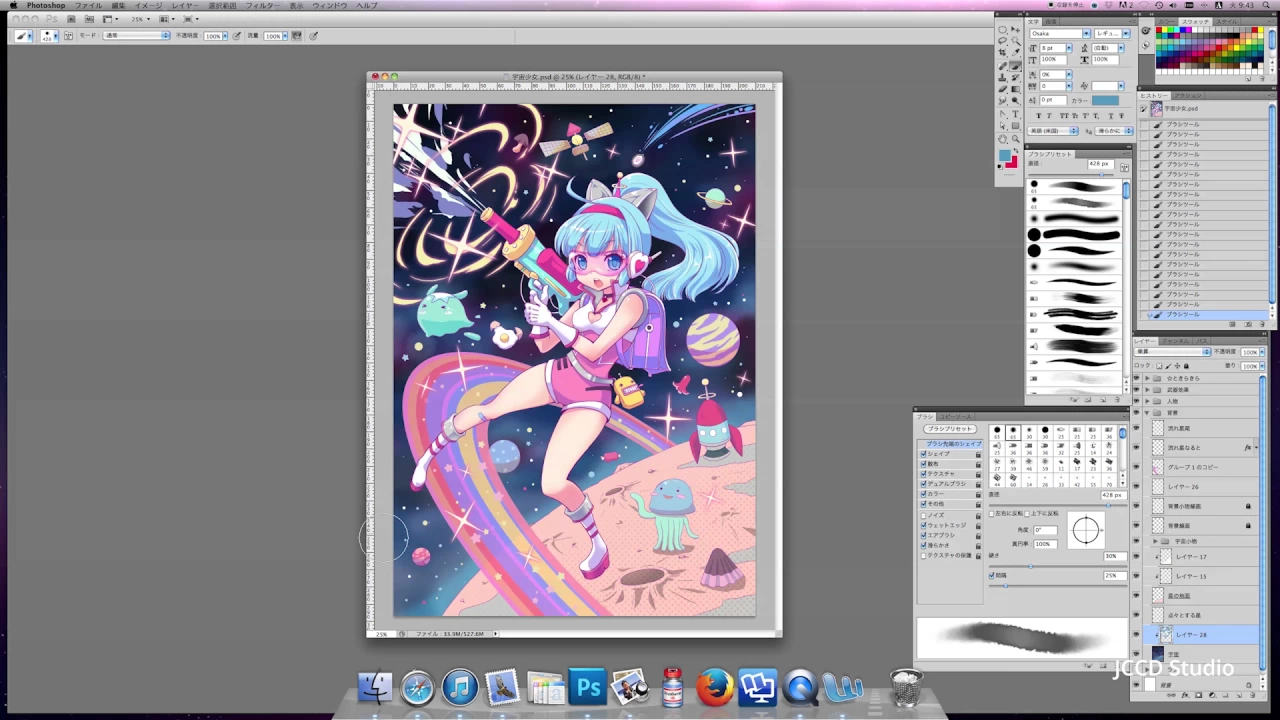This screenshot has width=1280, height=720.
Task: Open iTunes from the Dock
Action: [x=460, y=687]
